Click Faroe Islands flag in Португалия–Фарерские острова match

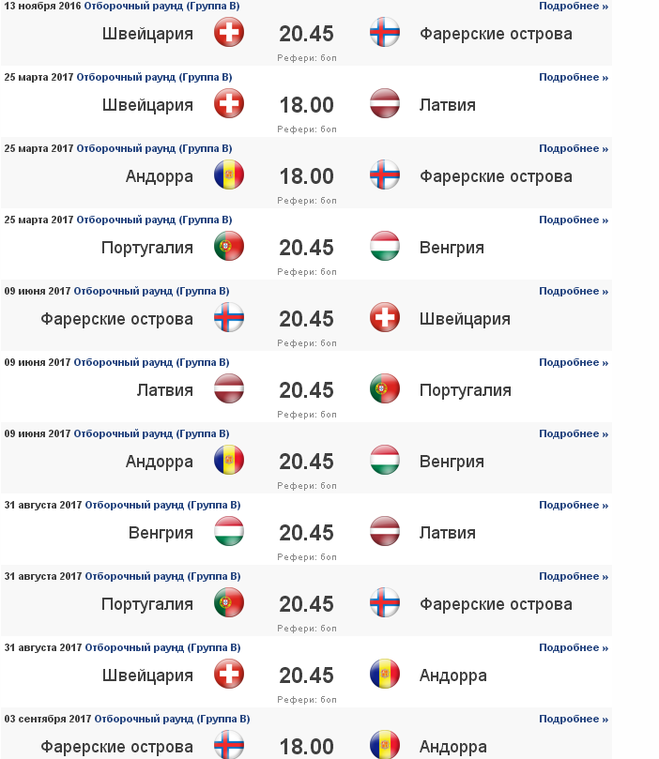coord(384,604)
